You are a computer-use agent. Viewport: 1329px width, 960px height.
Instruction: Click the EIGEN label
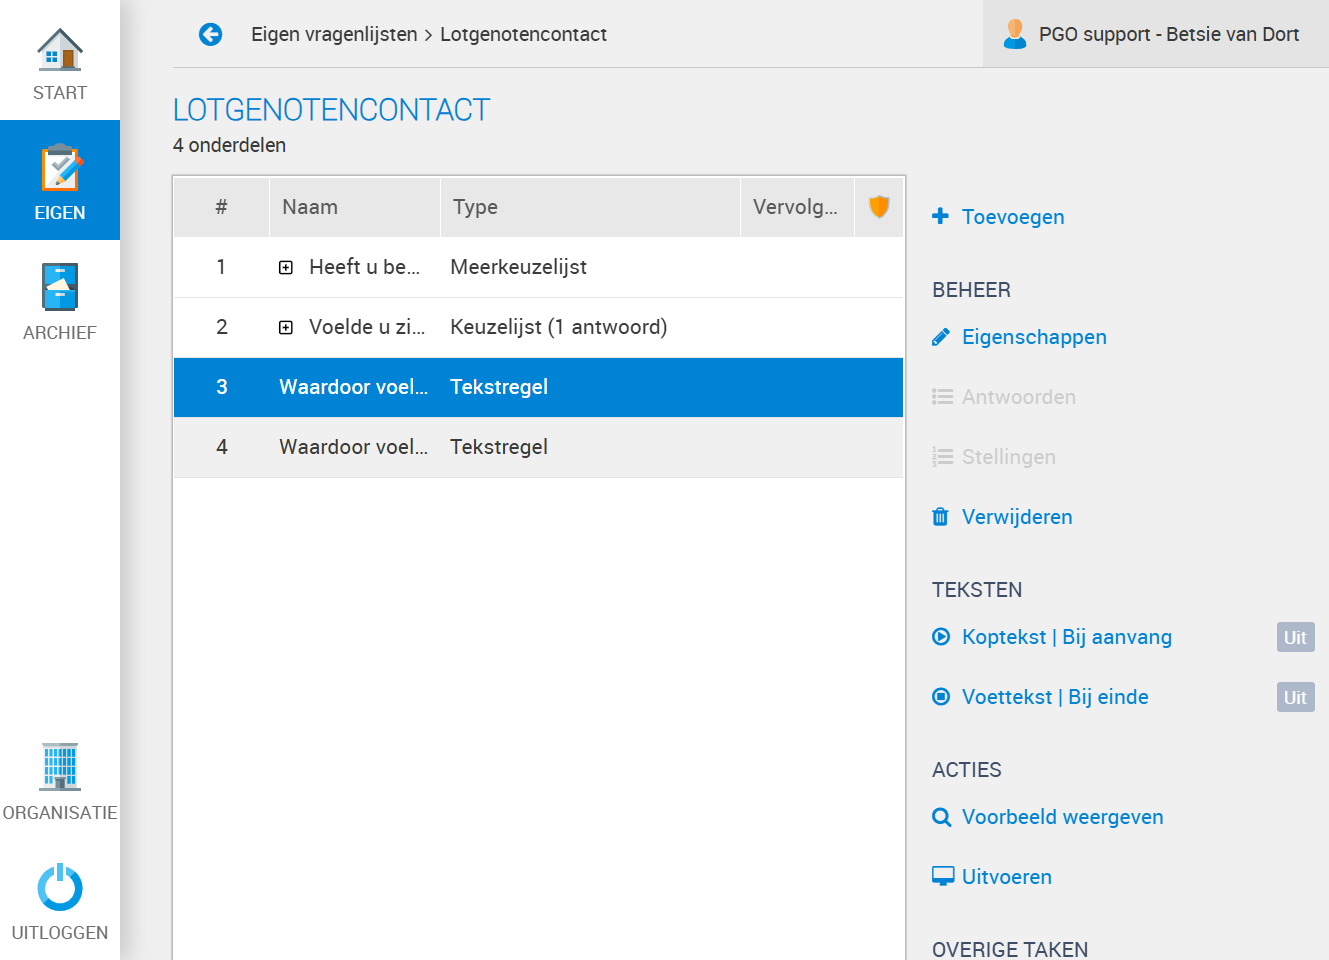pyautogui.click(x=60, y=213)
